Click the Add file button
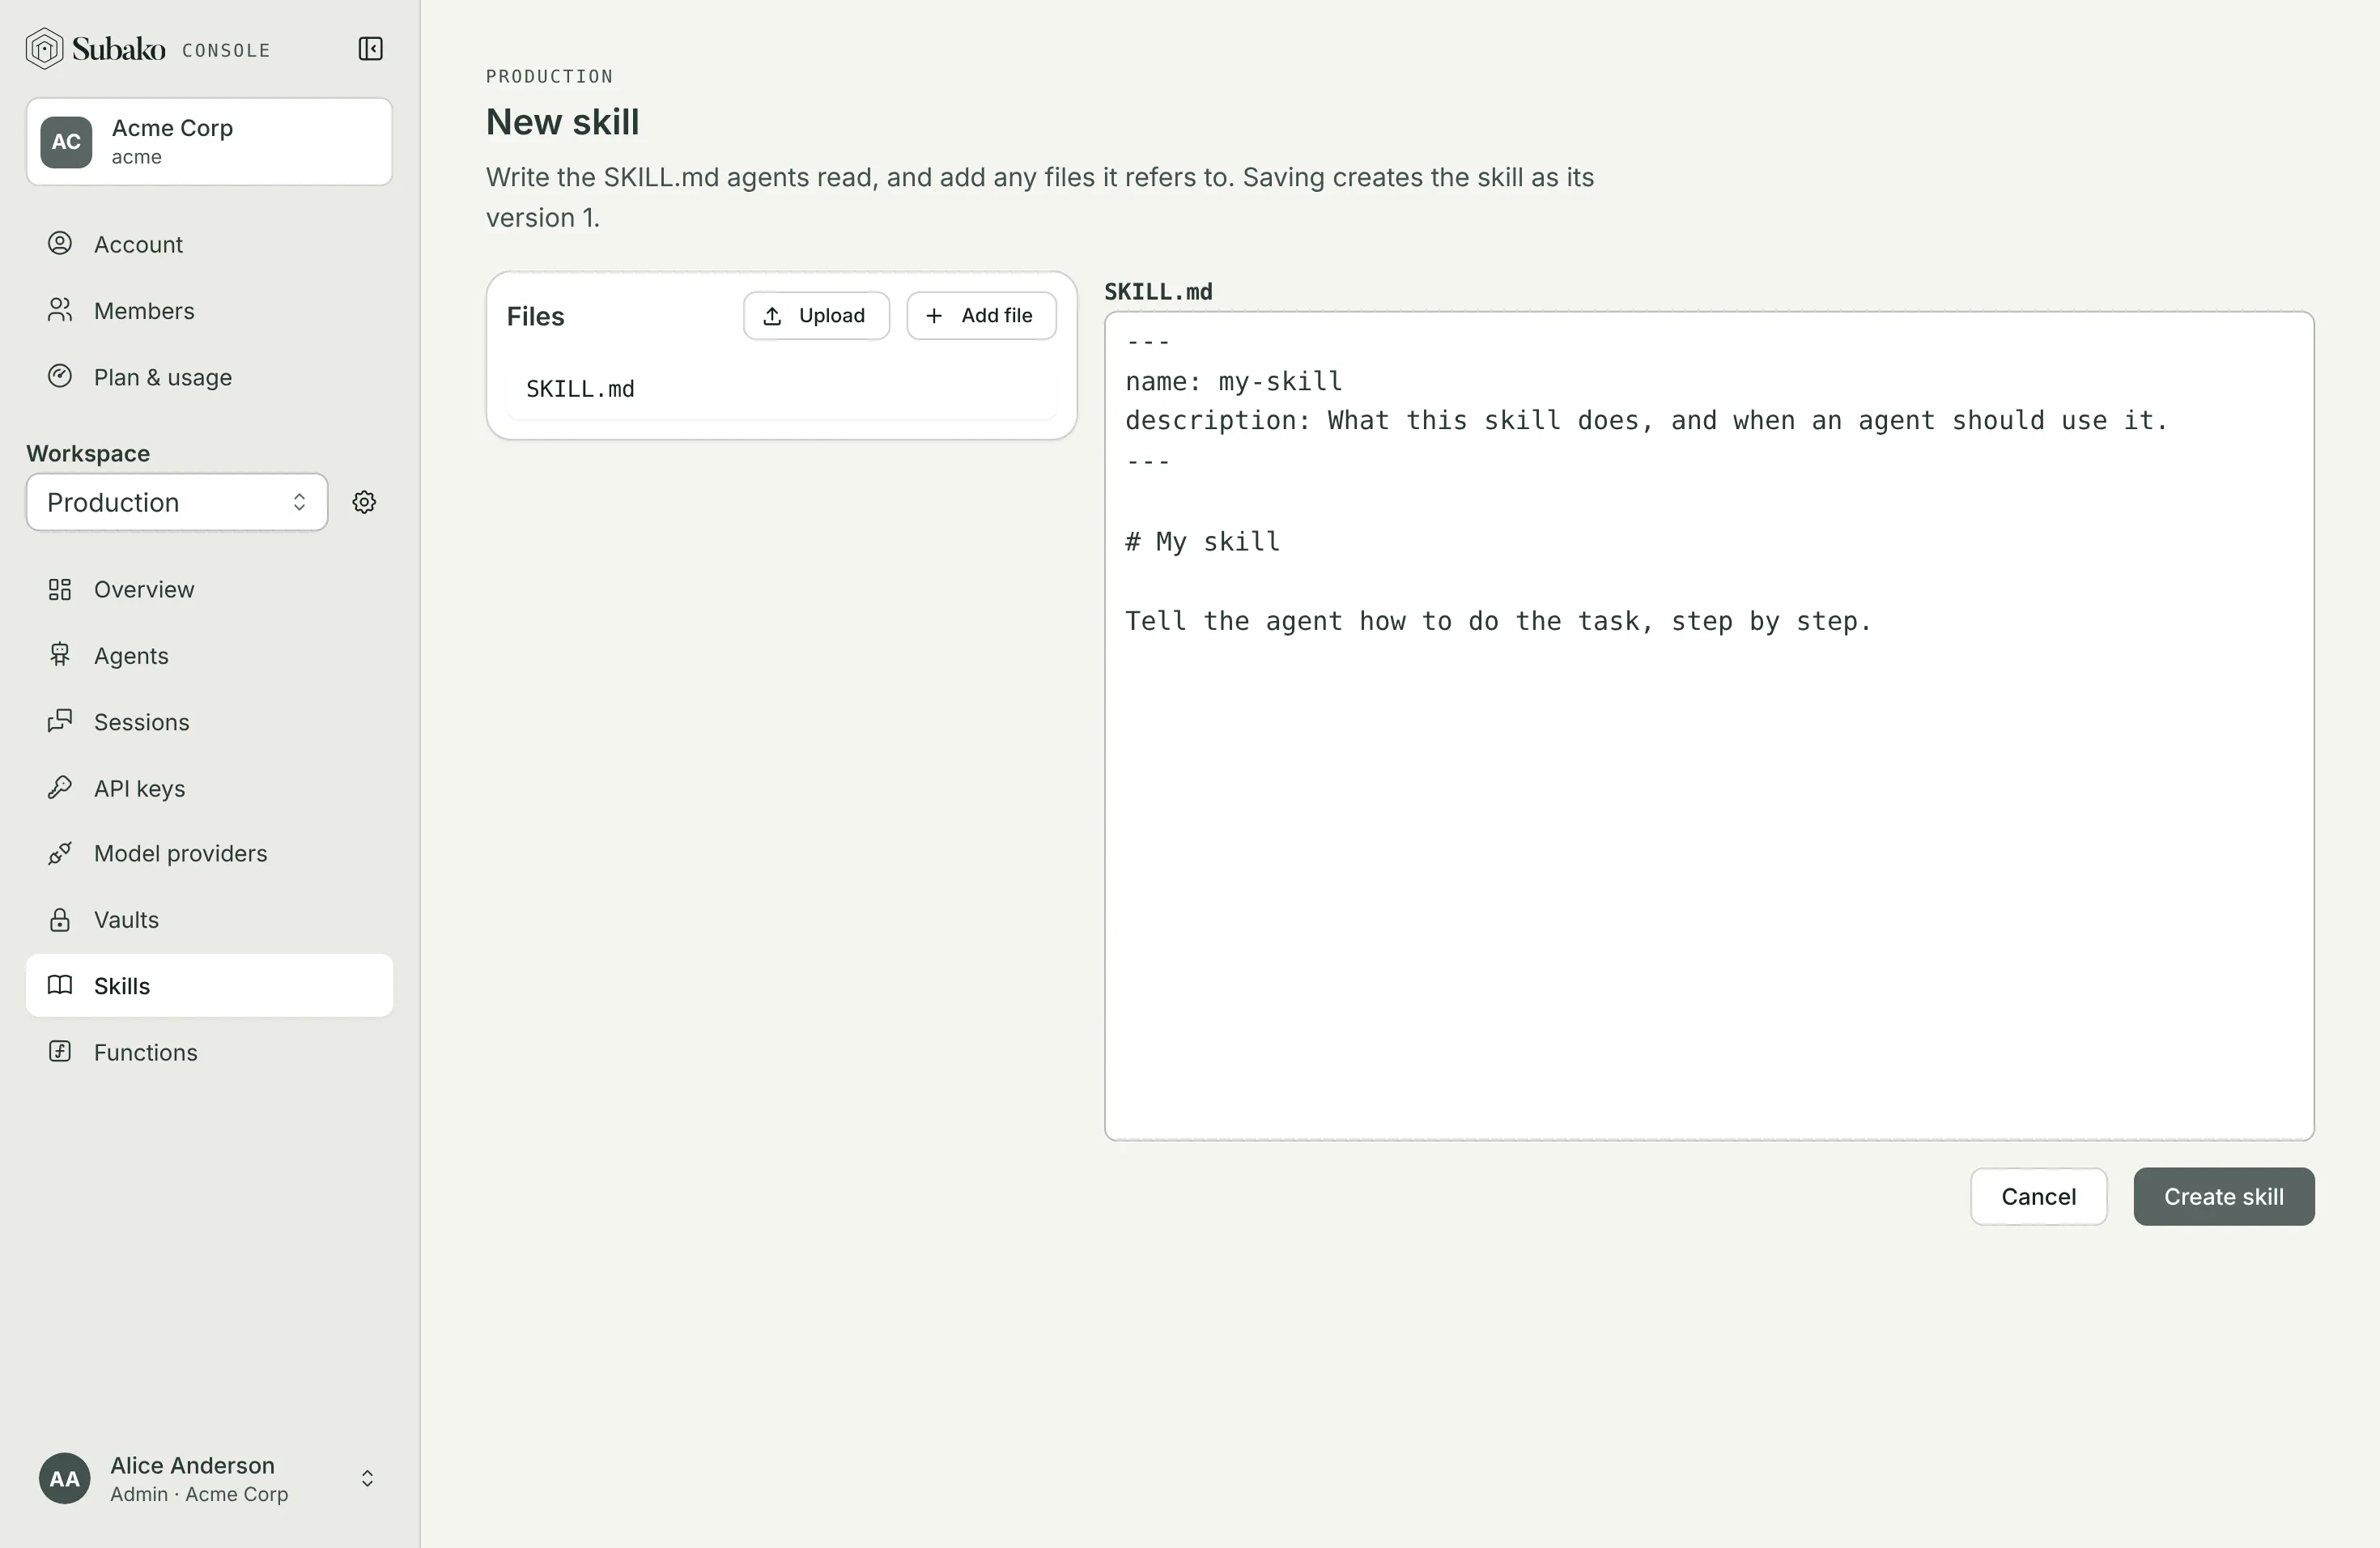The image size is (2380, 1548). (981, 316)
